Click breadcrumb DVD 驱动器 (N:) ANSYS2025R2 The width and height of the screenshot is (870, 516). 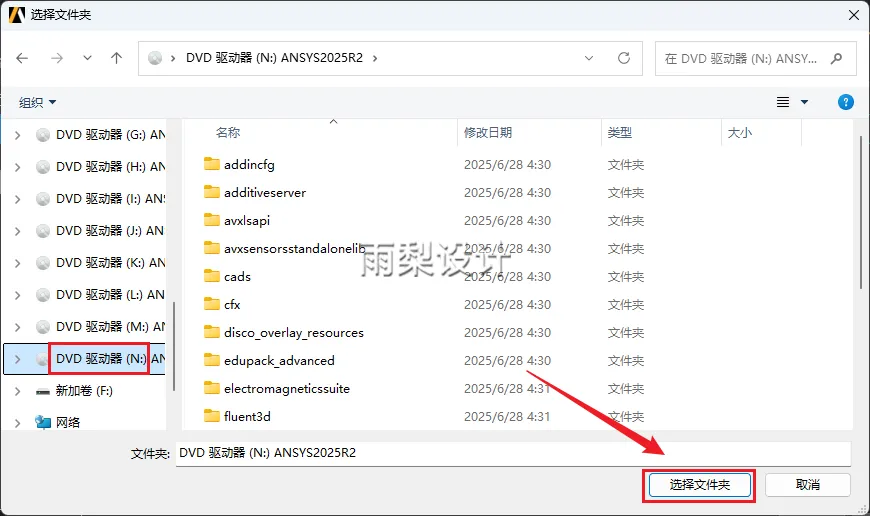click(x=274, y=58)
